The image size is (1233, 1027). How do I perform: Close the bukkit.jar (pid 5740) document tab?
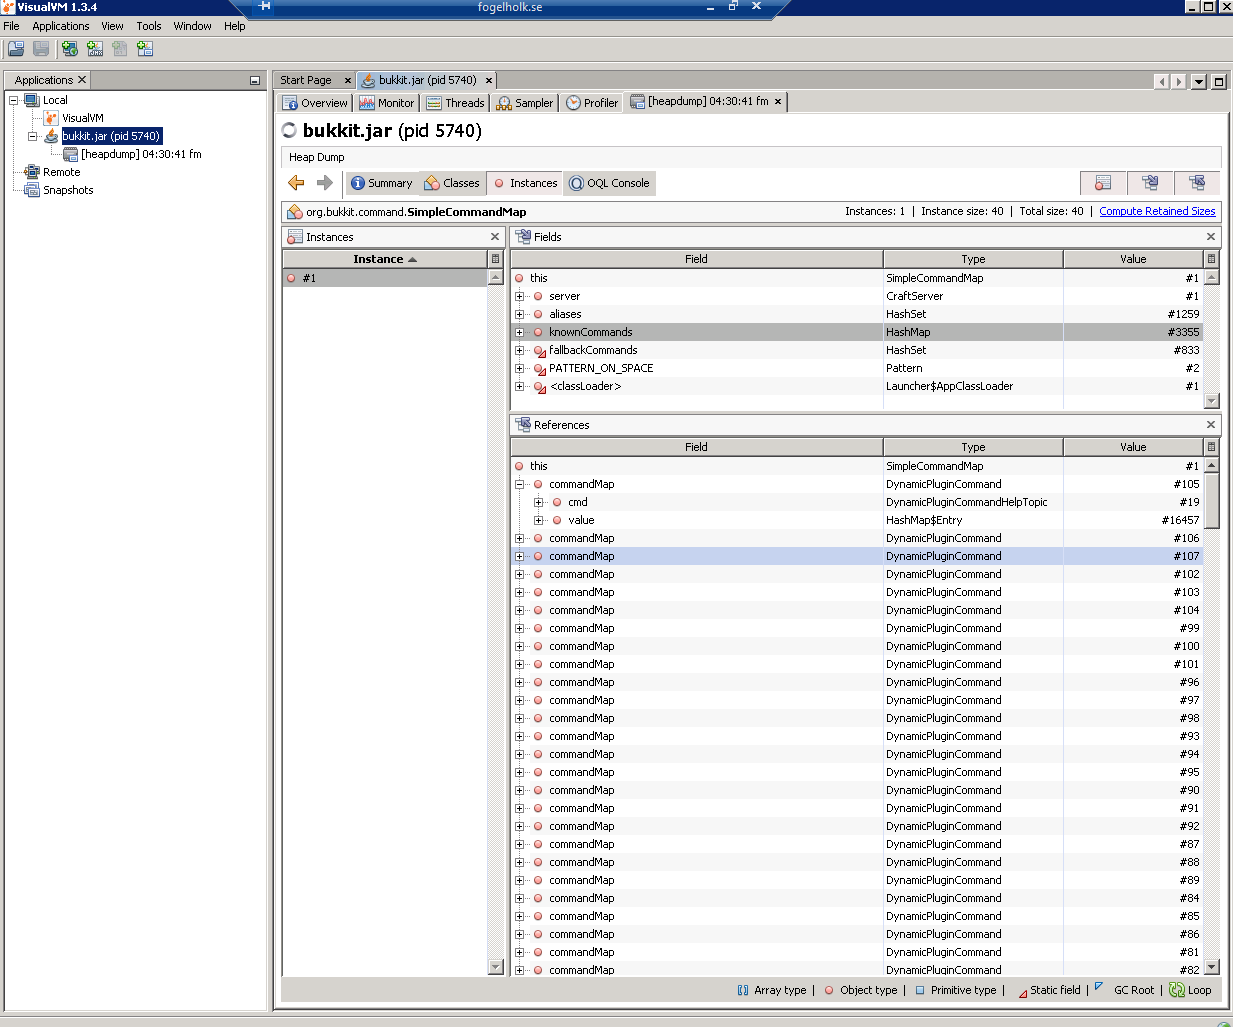click(489, 80)
